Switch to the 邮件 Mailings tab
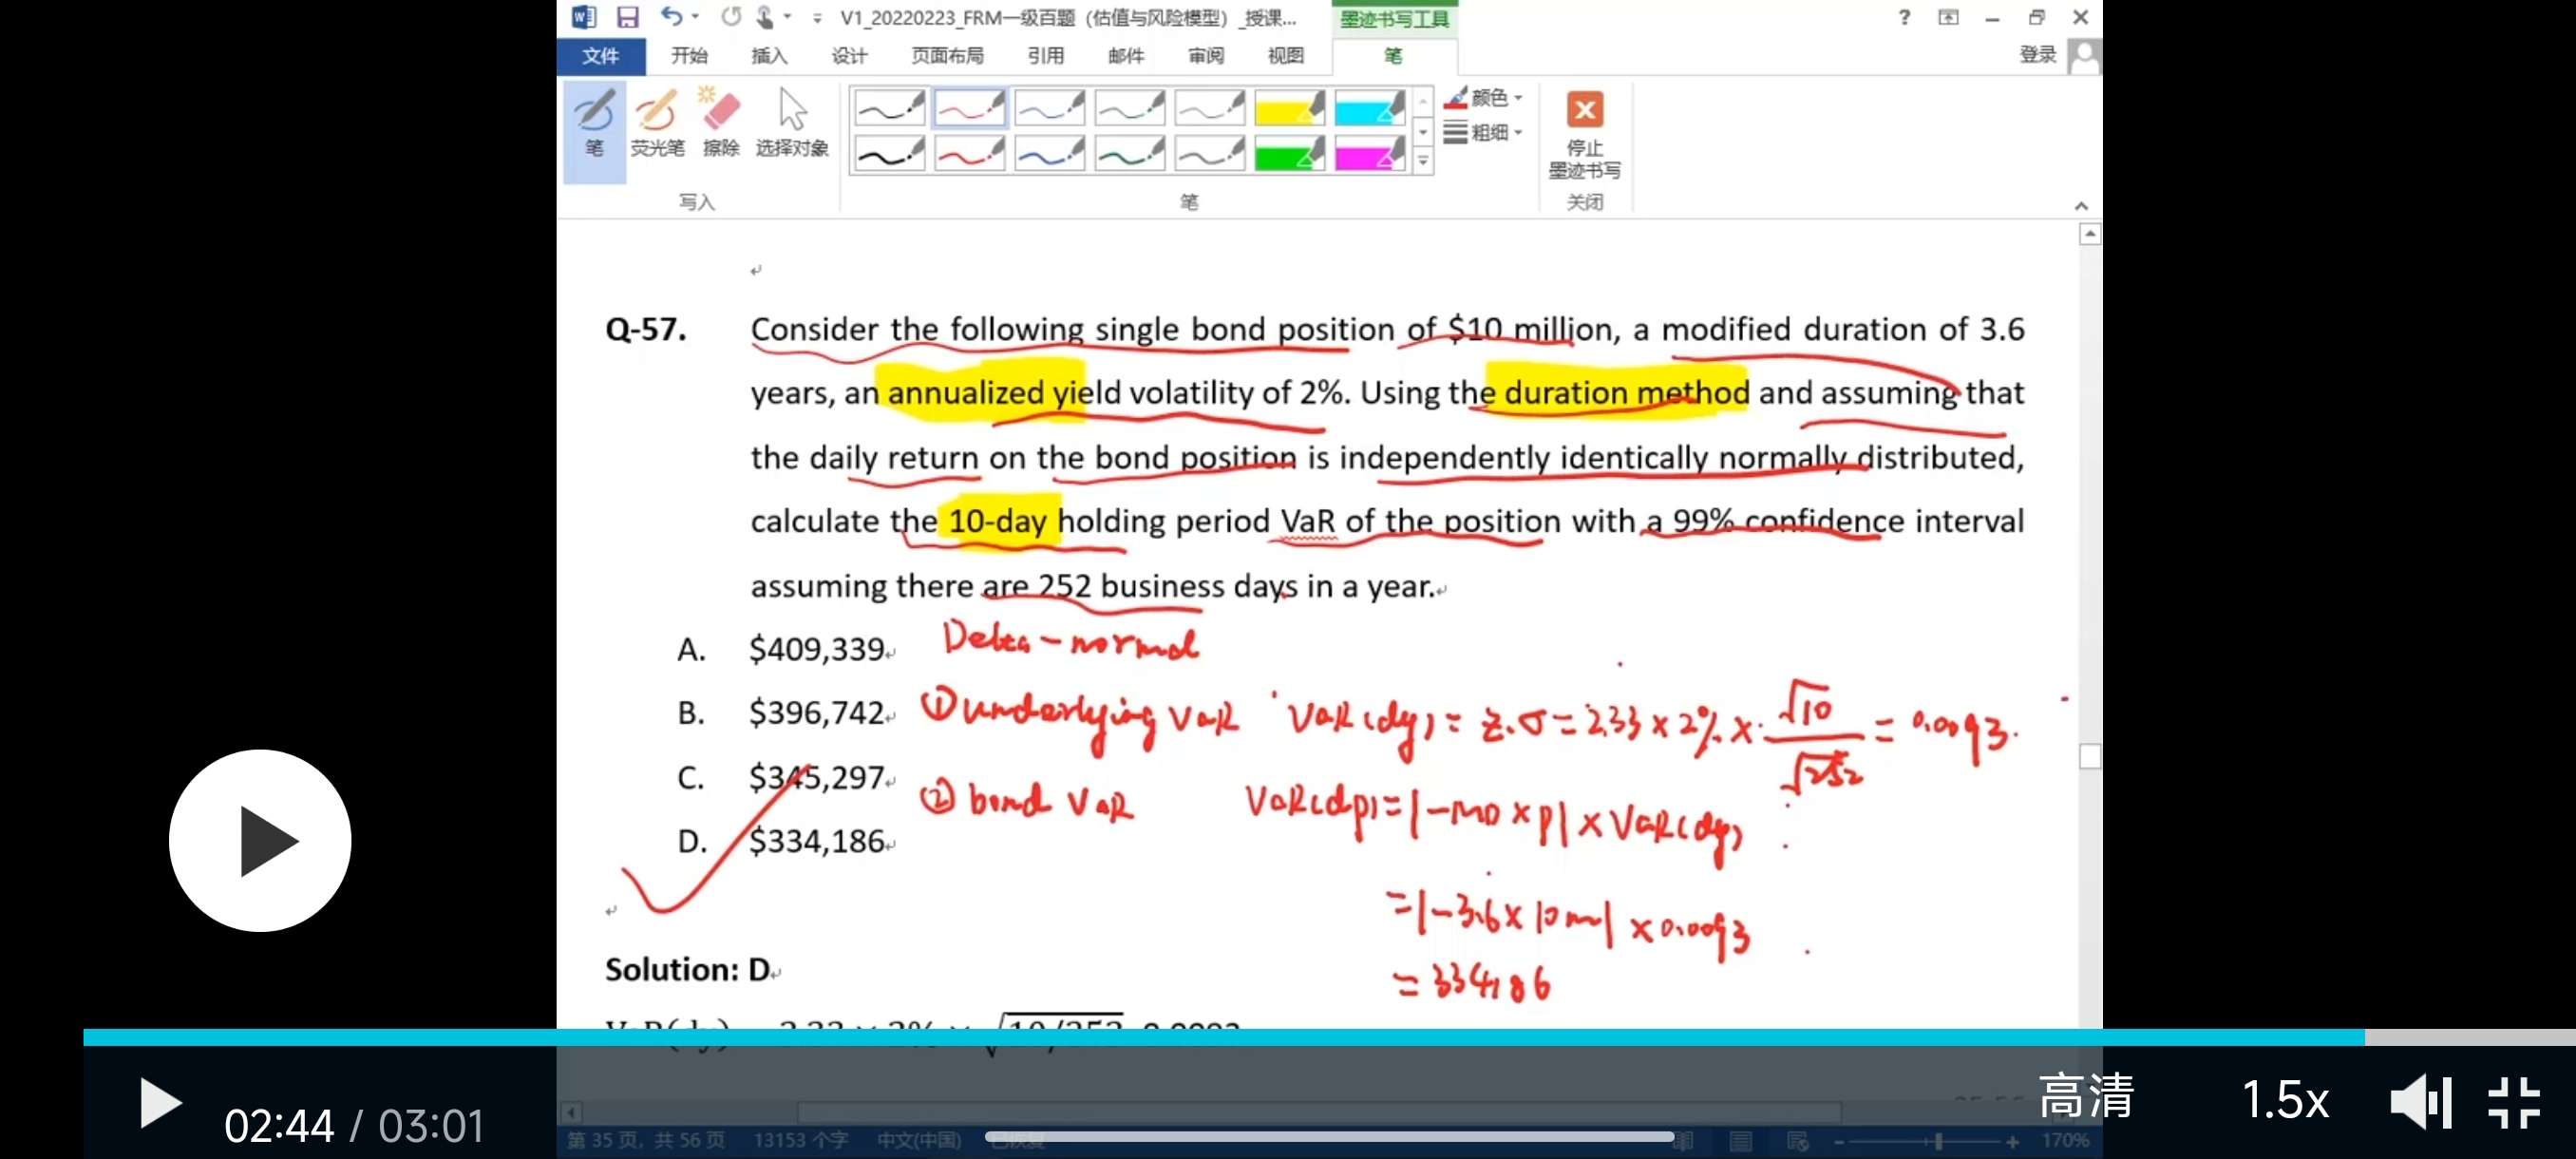 [1126, 56]
